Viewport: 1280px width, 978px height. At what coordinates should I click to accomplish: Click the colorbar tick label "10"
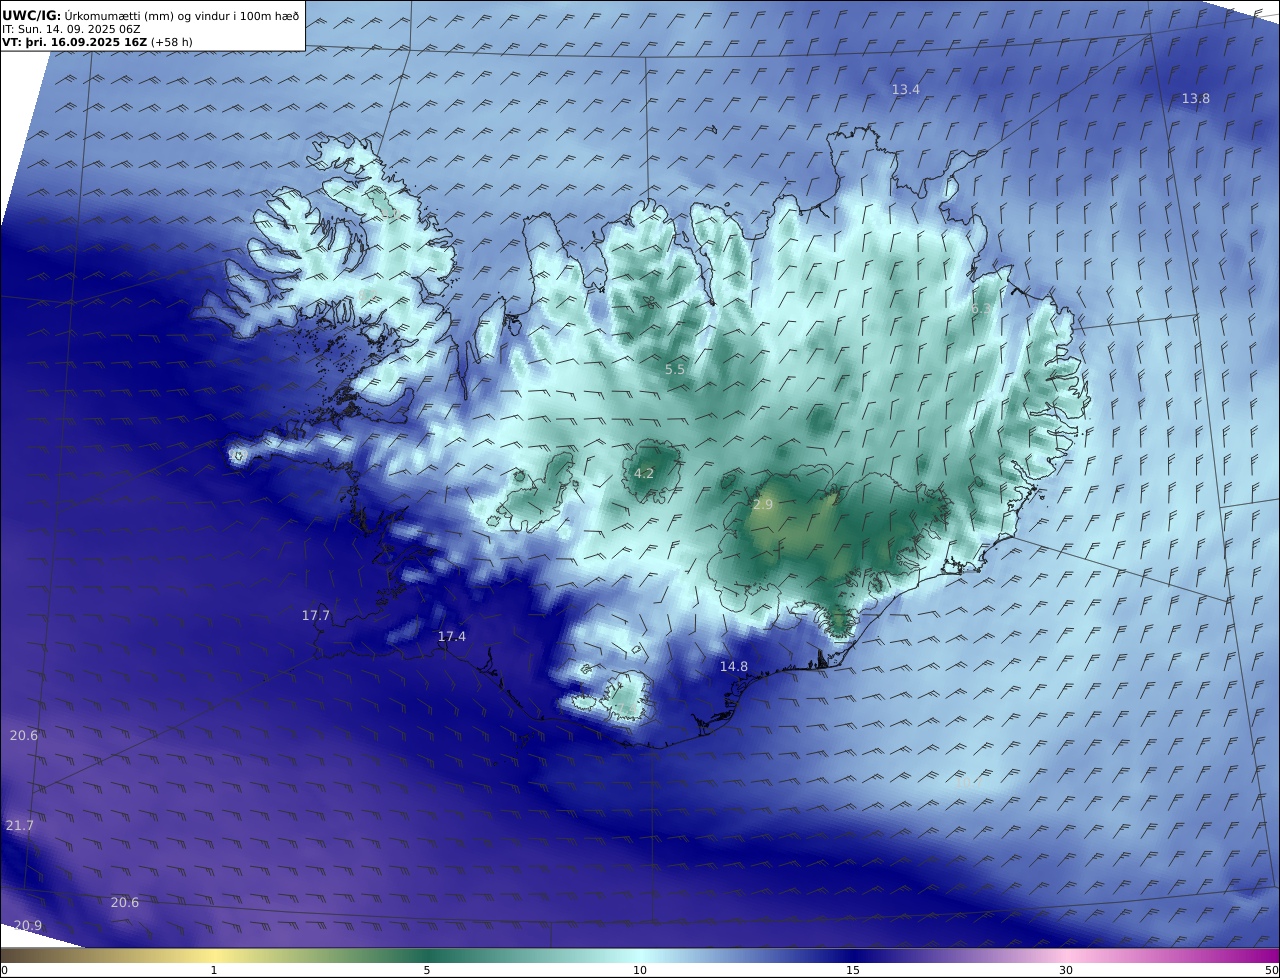(640, 970)
